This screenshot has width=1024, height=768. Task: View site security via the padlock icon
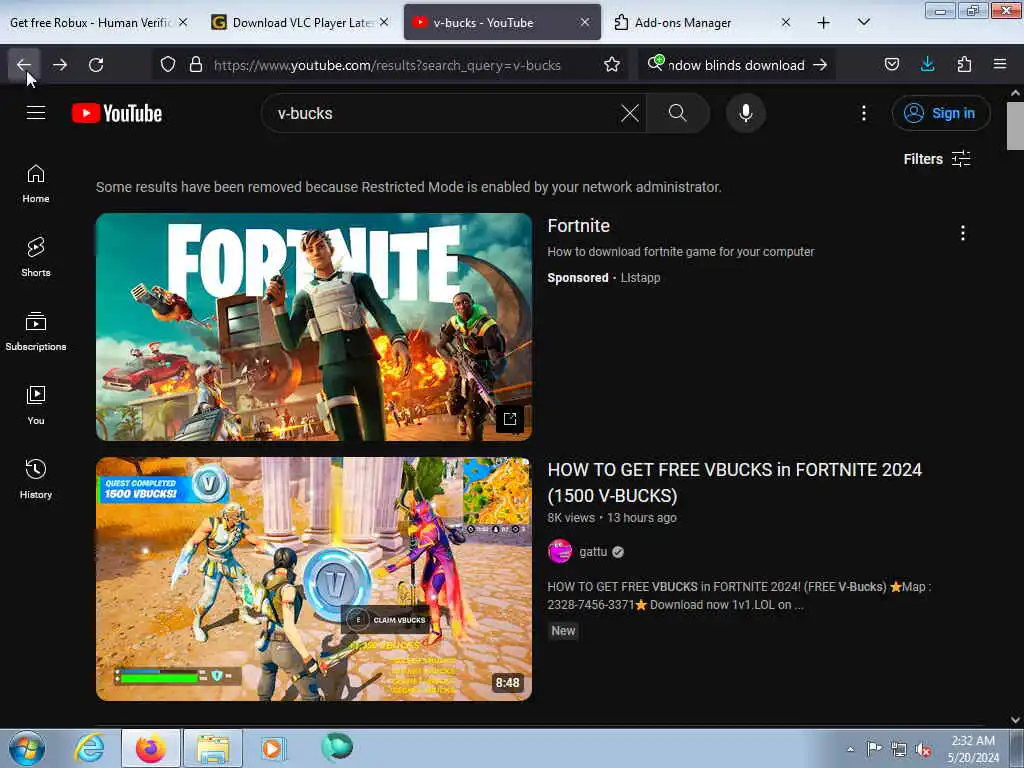click(195, 65)
